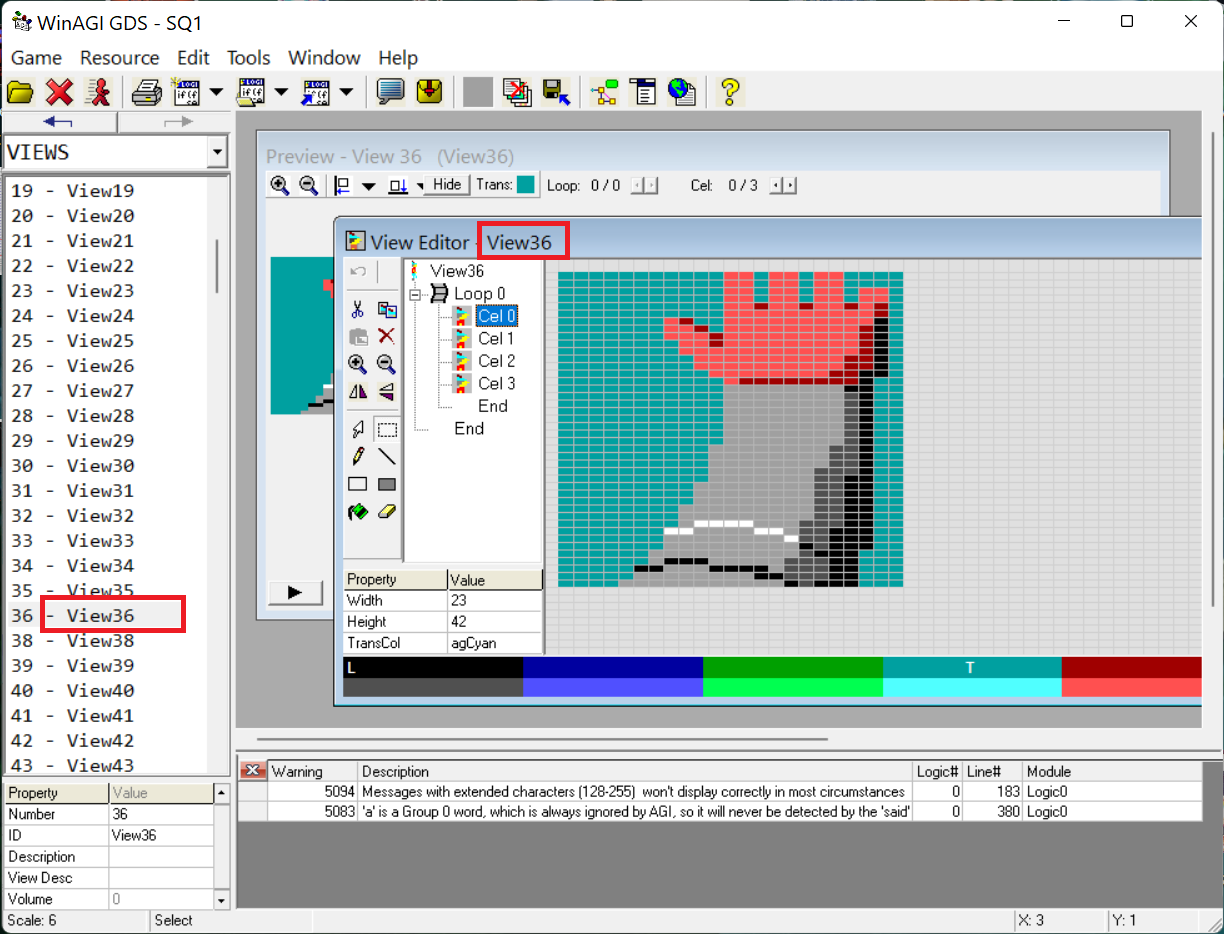Open the horizontal alignment dropdown in the preview
1224x934 pixels.
click(369, 185)
